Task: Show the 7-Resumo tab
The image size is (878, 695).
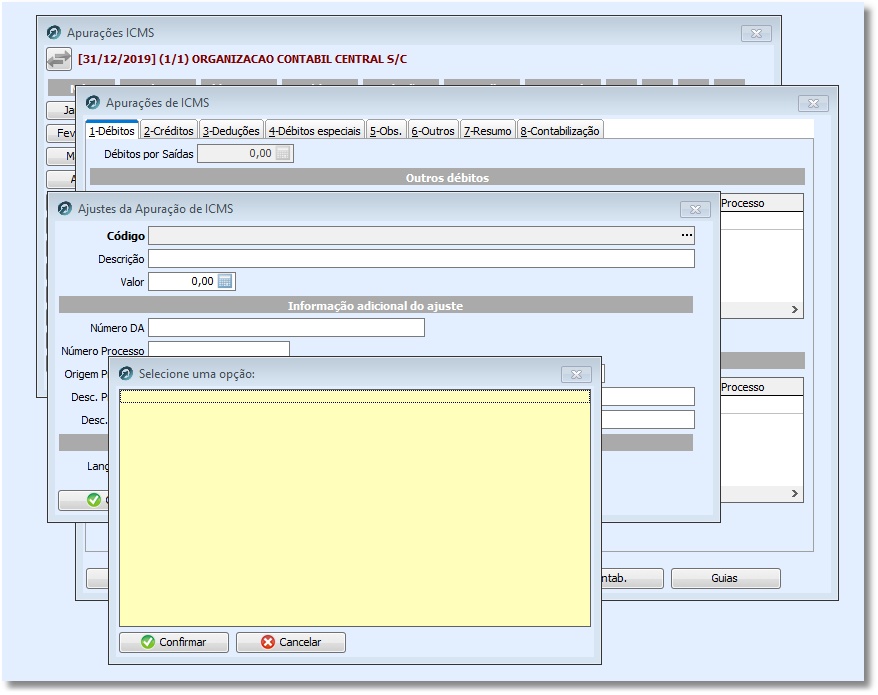Action: [x=487, y=130]
